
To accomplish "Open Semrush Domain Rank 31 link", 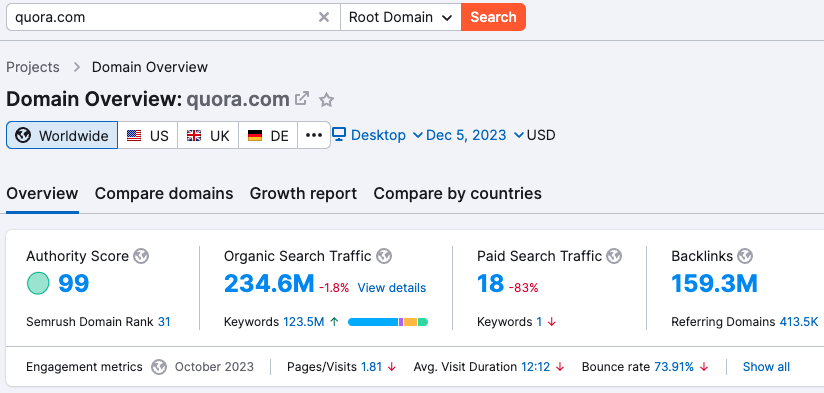I will pos(164,322).
